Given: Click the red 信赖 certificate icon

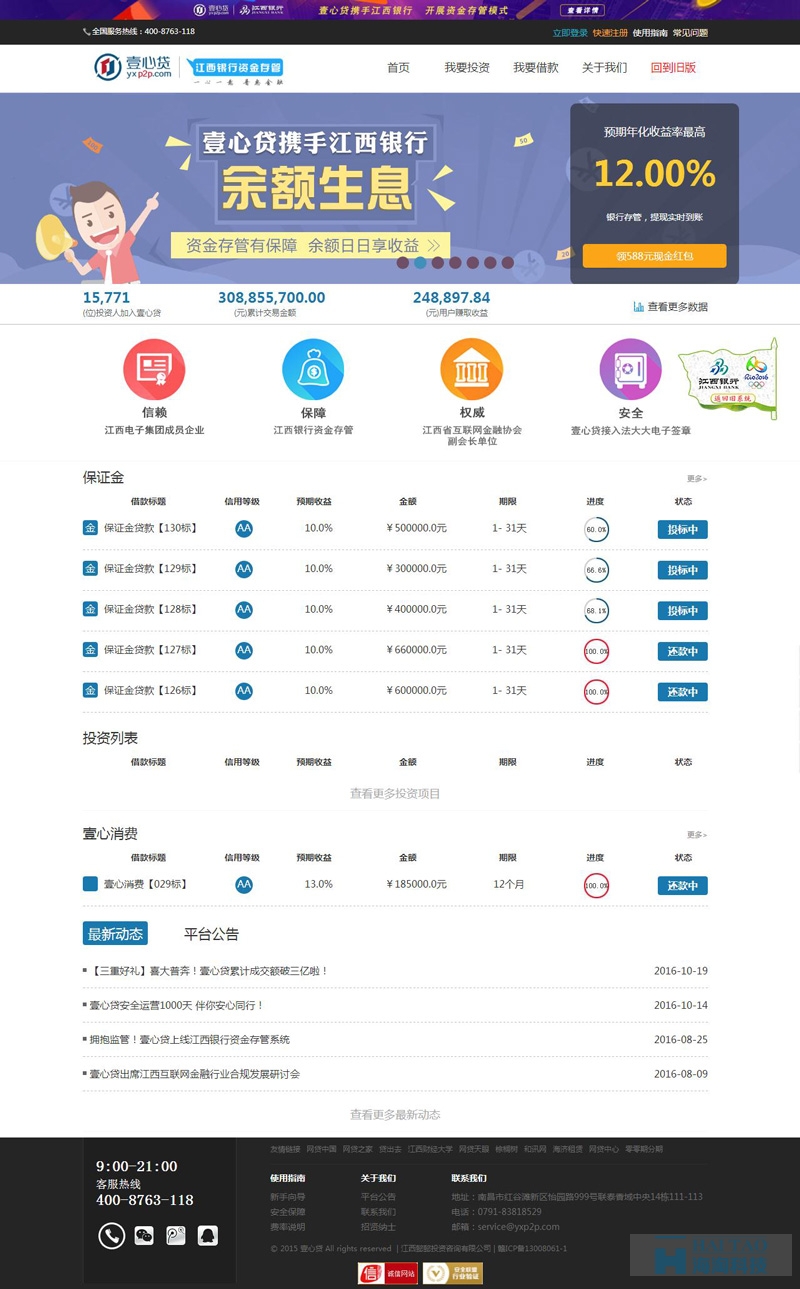Looking at the screenshot, I should [154, 370].
